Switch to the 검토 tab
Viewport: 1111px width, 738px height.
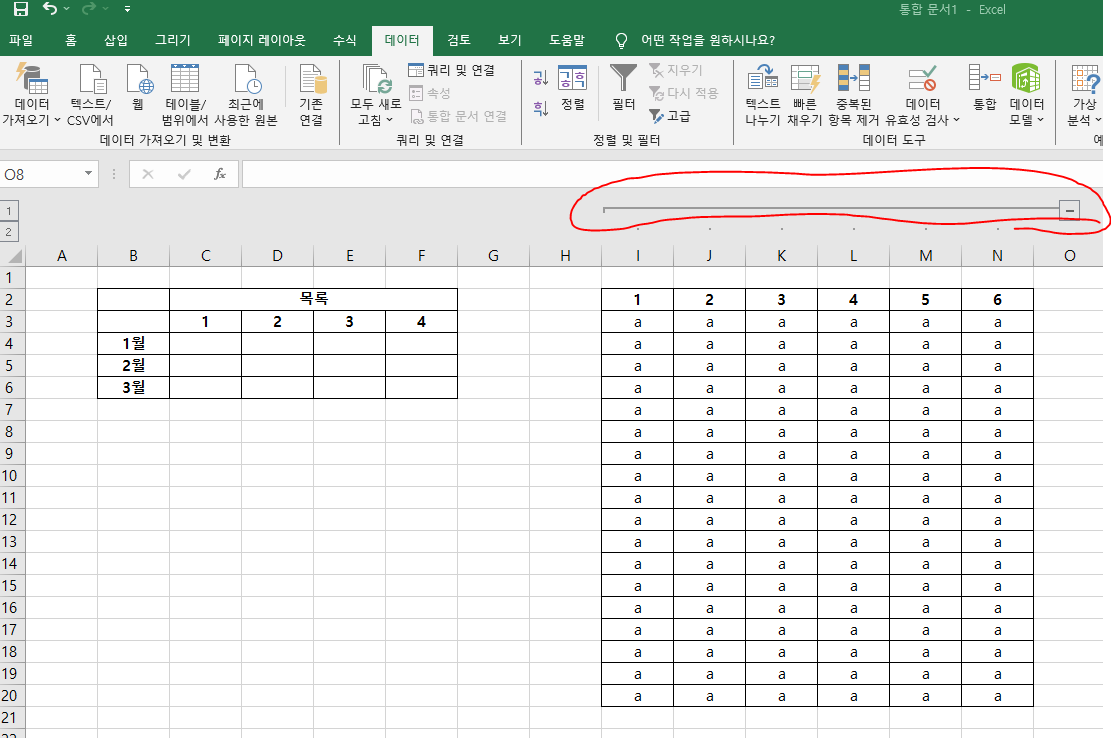[x=459, y=40]
